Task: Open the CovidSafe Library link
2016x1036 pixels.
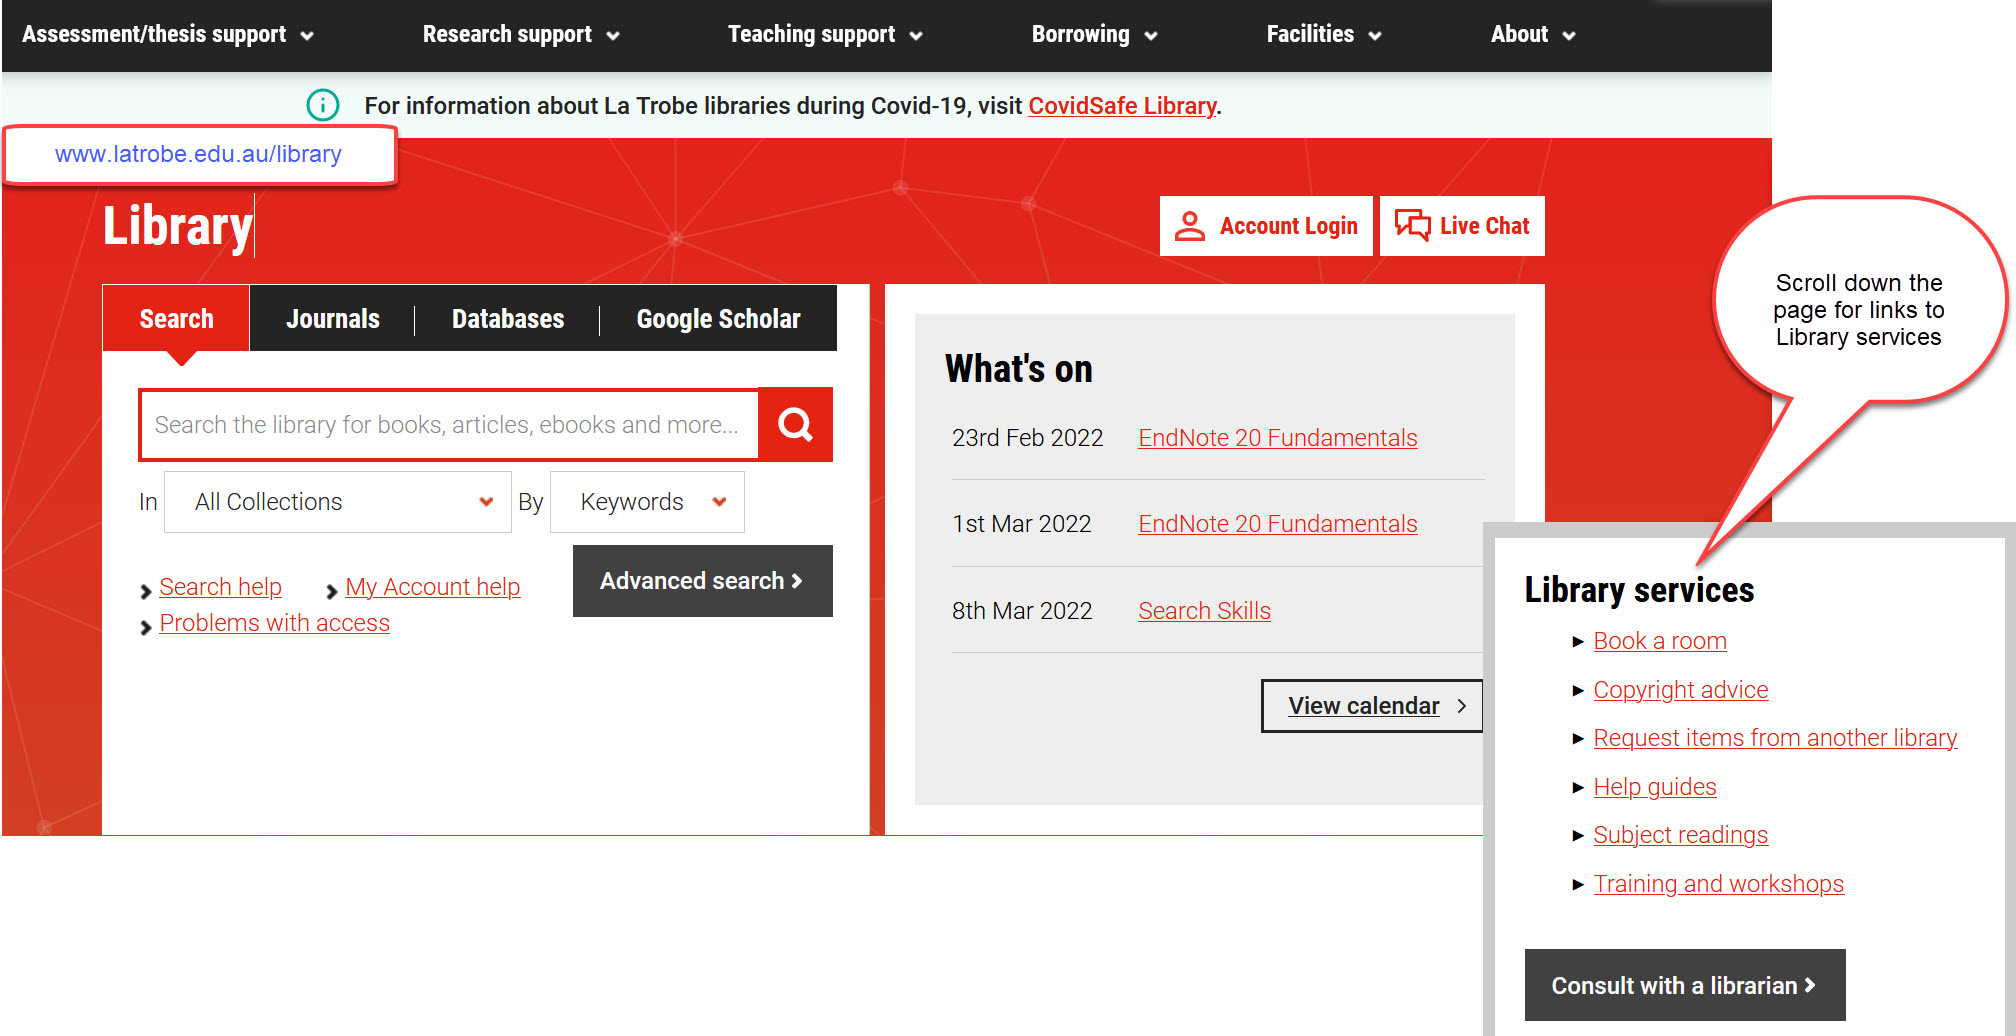Action: (x=1122, y=106)
